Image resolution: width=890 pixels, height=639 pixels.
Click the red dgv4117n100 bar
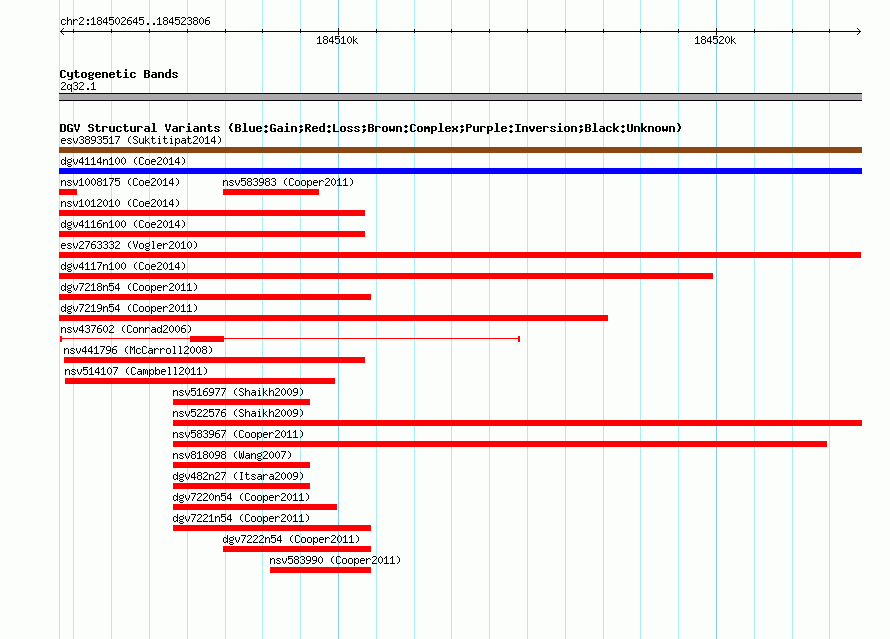click(386, 276)
